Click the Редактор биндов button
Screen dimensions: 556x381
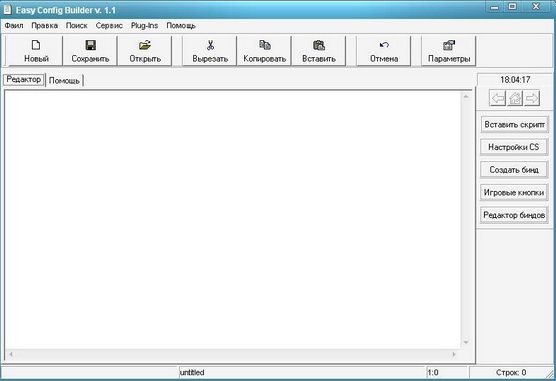pyautogui.click(x=514, y=215)
